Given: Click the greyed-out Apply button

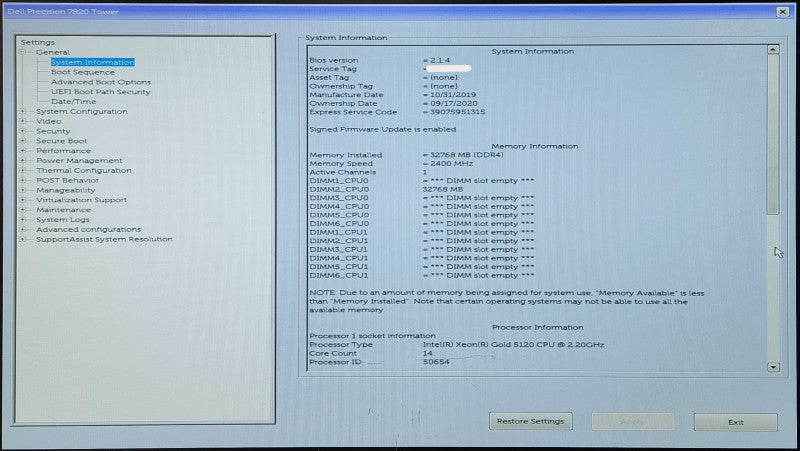Looking at the screenshot, I should 633,422.
